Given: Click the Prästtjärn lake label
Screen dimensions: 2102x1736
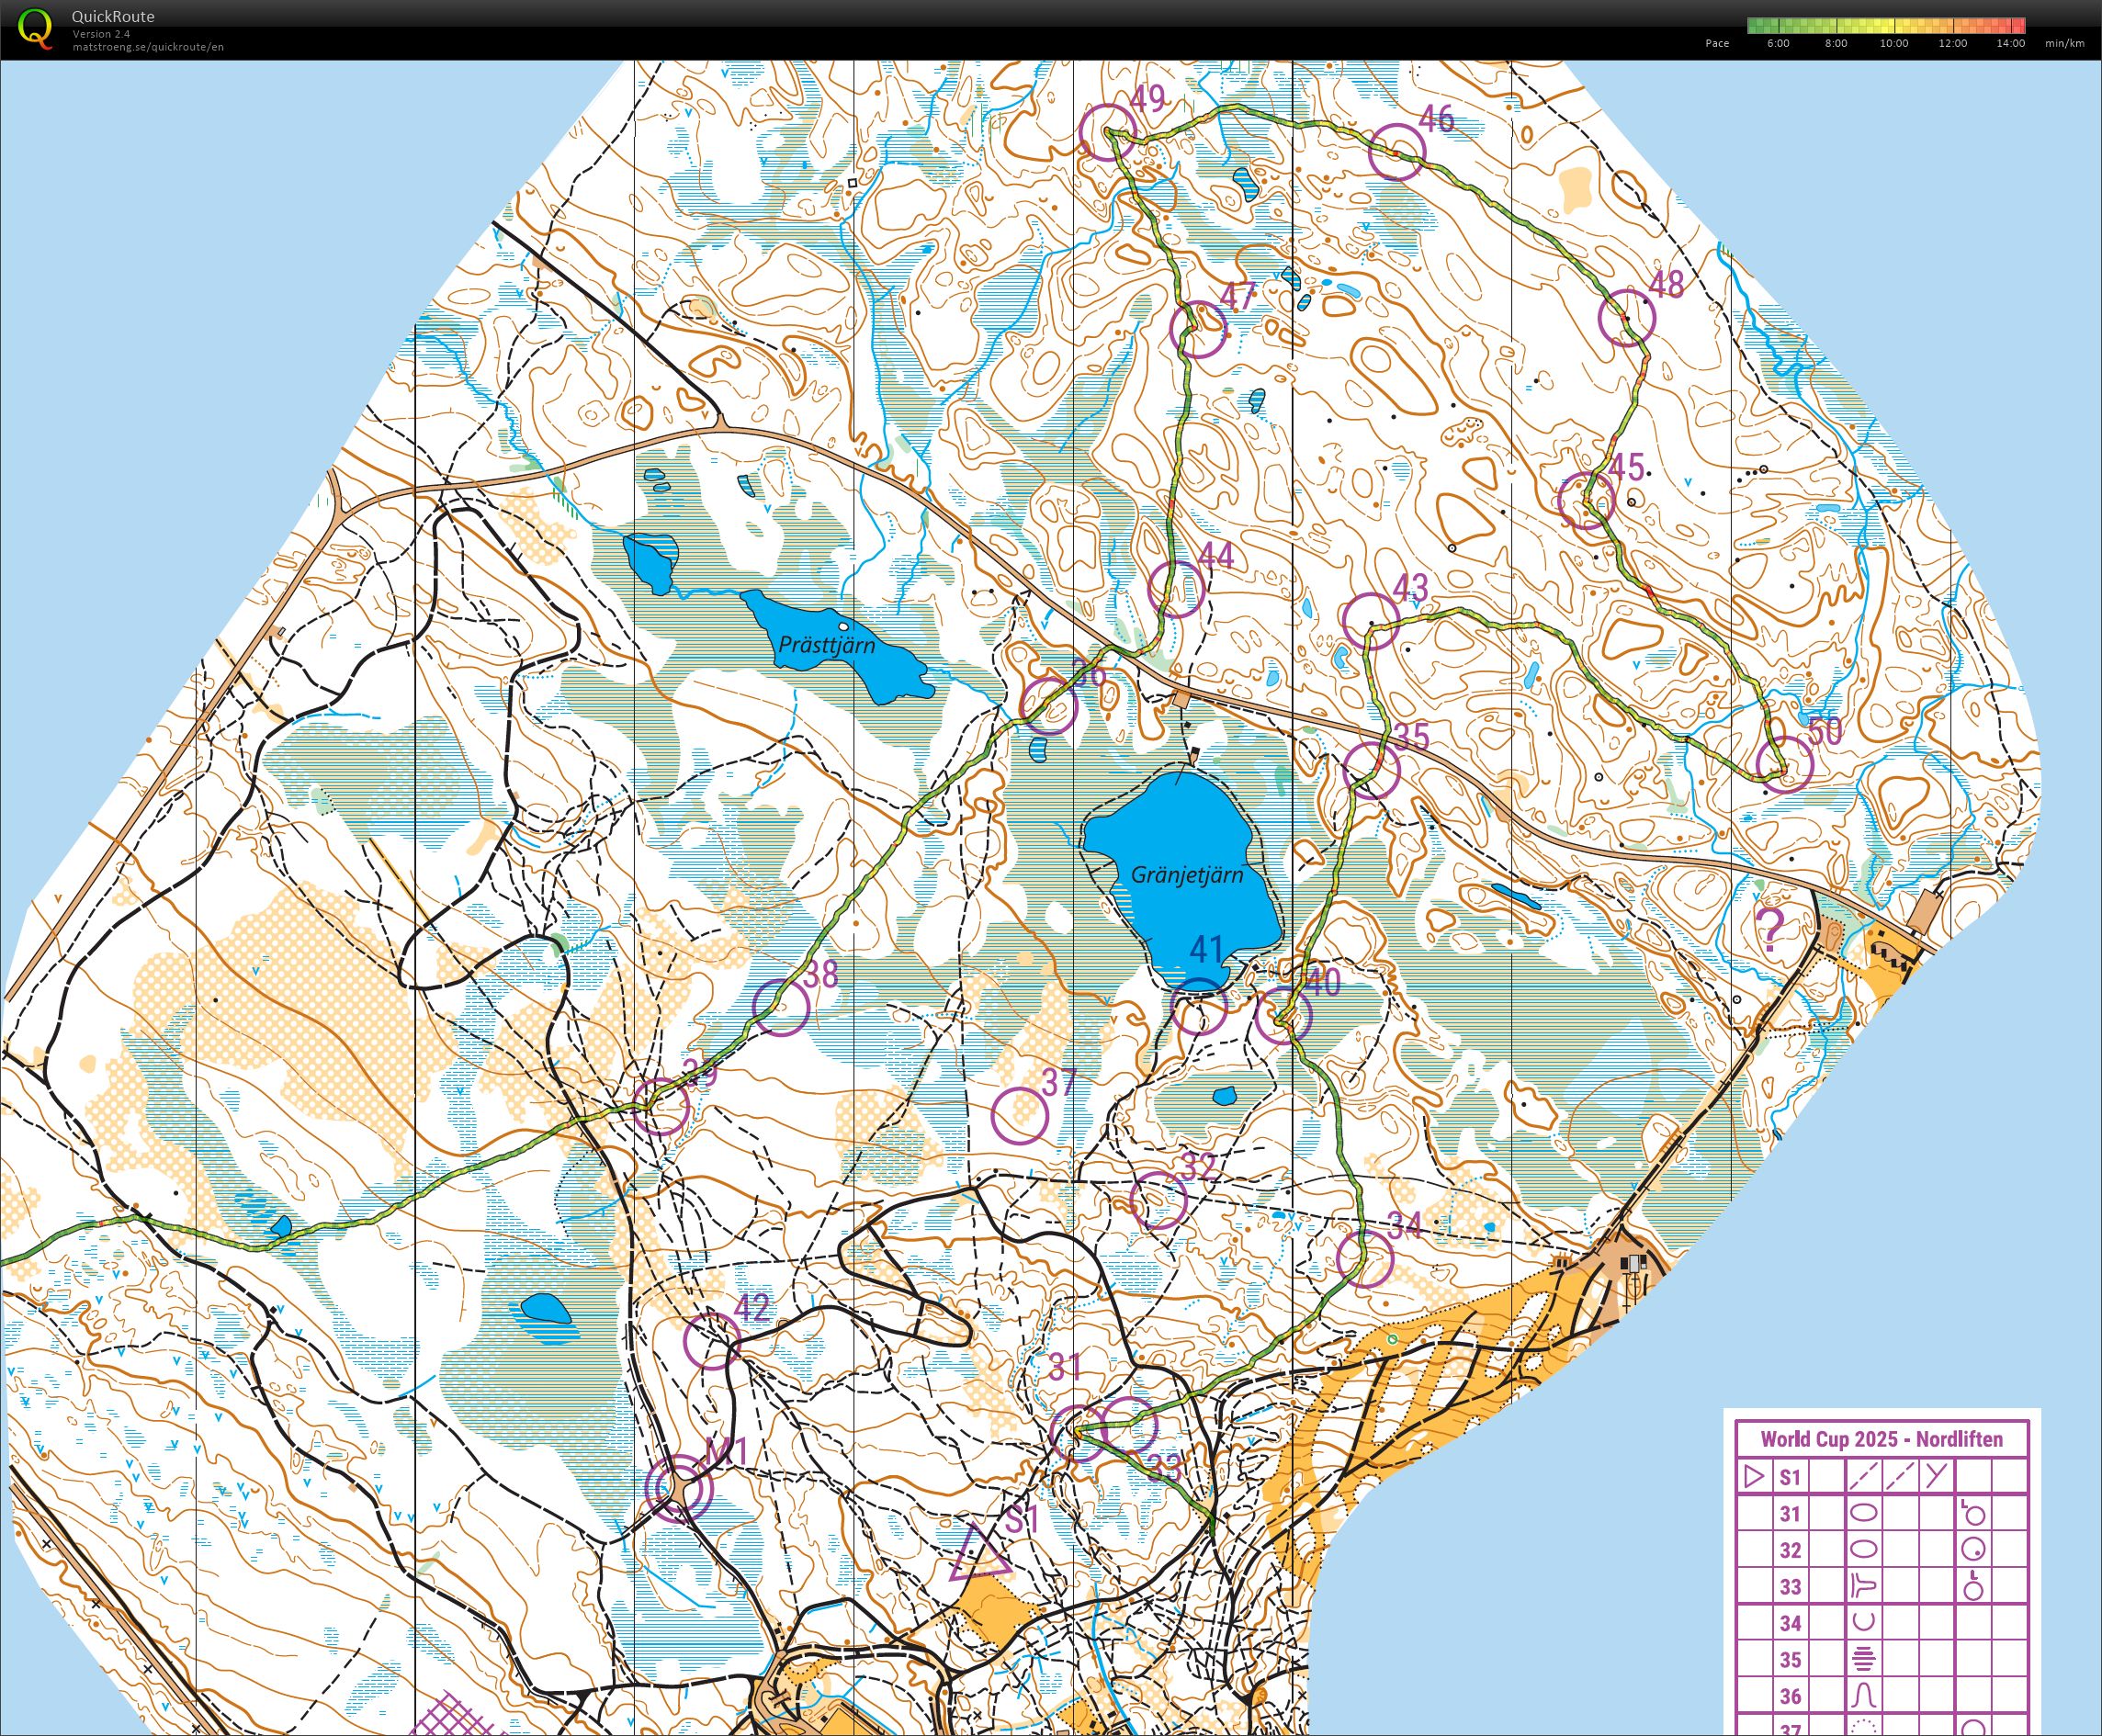Looking at the screenshot, I should (x=826, y=645).
